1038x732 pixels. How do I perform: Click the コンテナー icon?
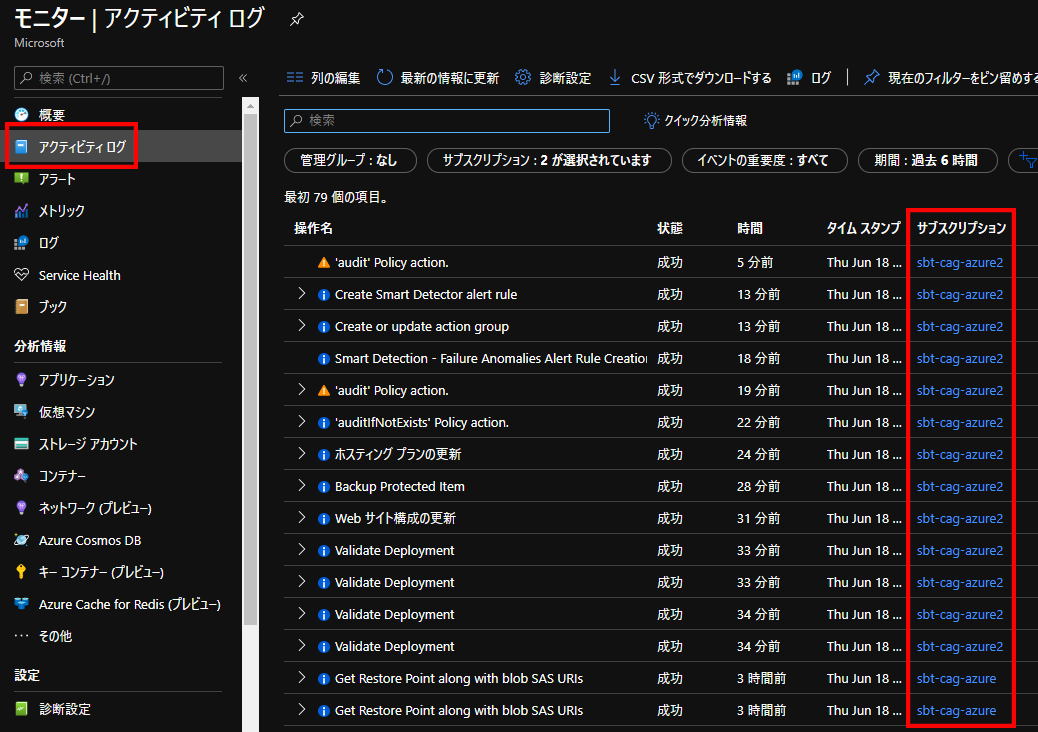[x=22, y=475]
